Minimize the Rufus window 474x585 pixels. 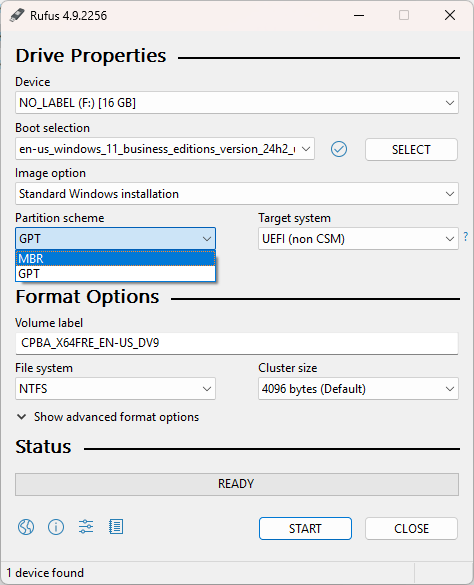(359, 15)
